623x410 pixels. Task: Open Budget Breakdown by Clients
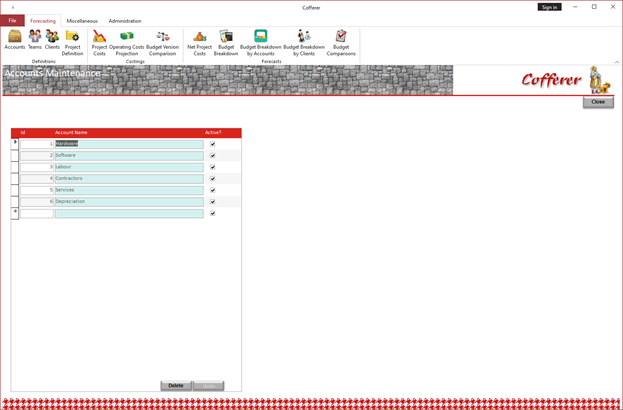(x=304, y=43)
